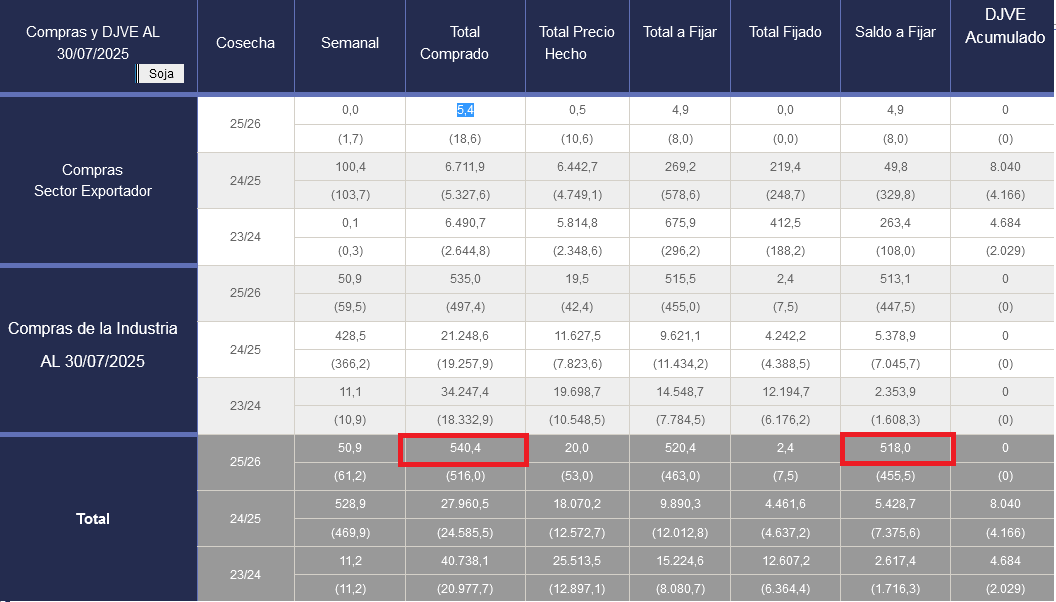Click the 269,2 Total a Fijar cell
Screen dimensions: 1056x602
click(680, 166)
